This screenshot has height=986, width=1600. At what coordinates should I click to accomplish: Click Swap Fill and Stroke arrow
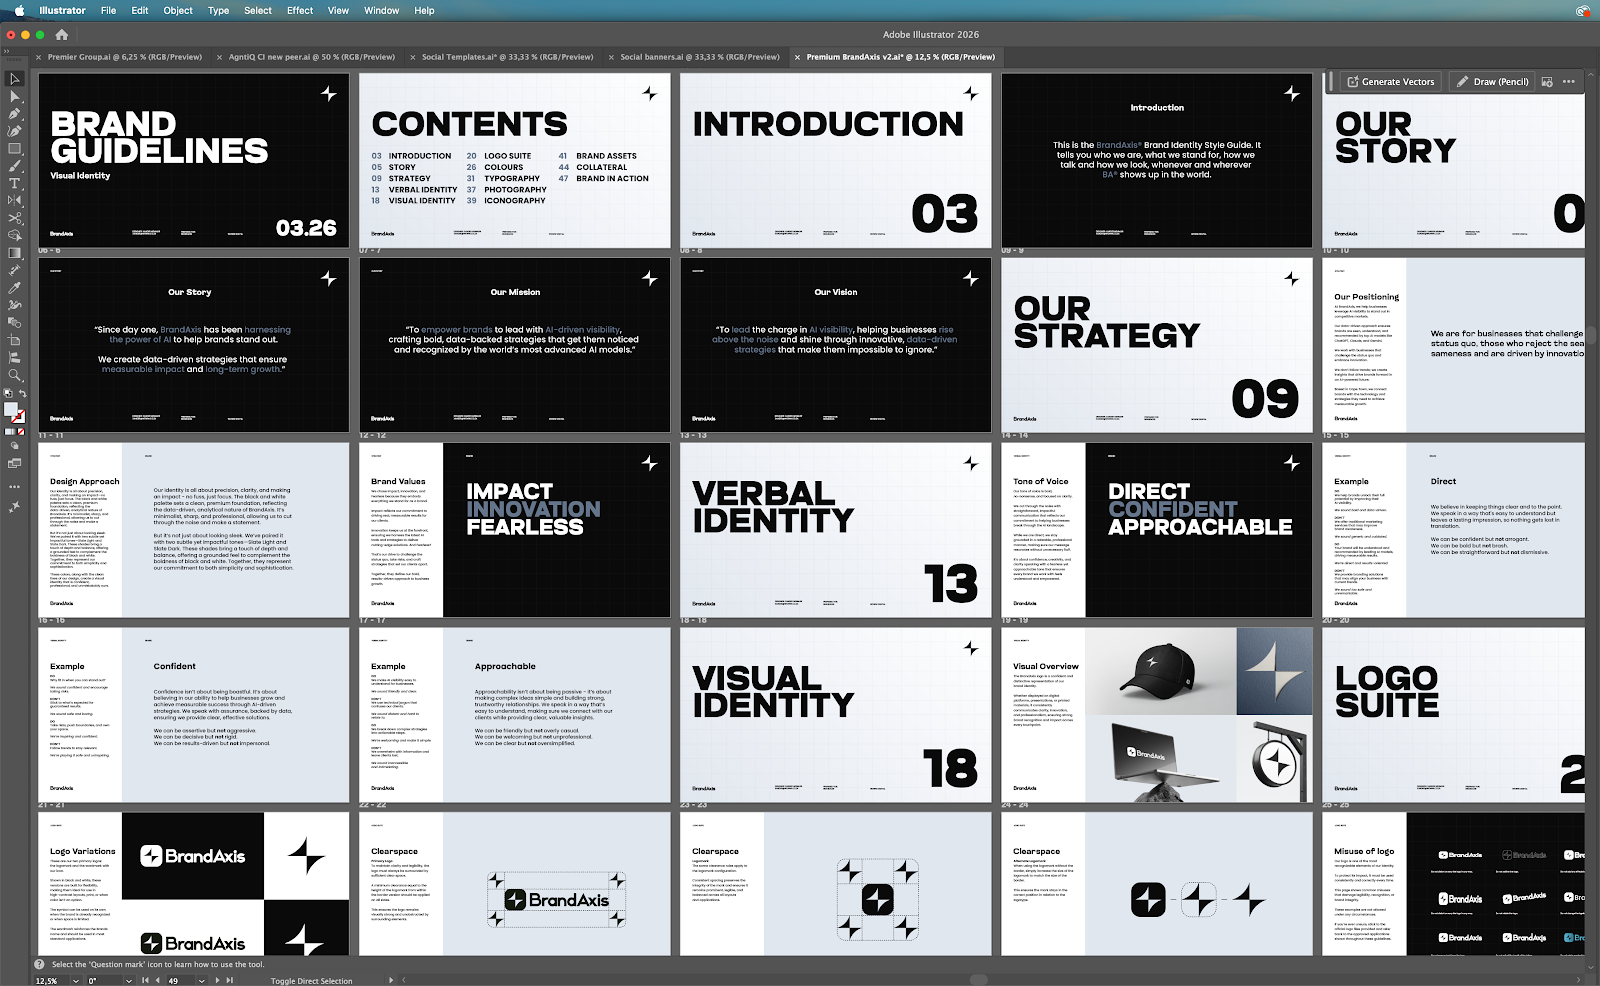pos(23,395)
